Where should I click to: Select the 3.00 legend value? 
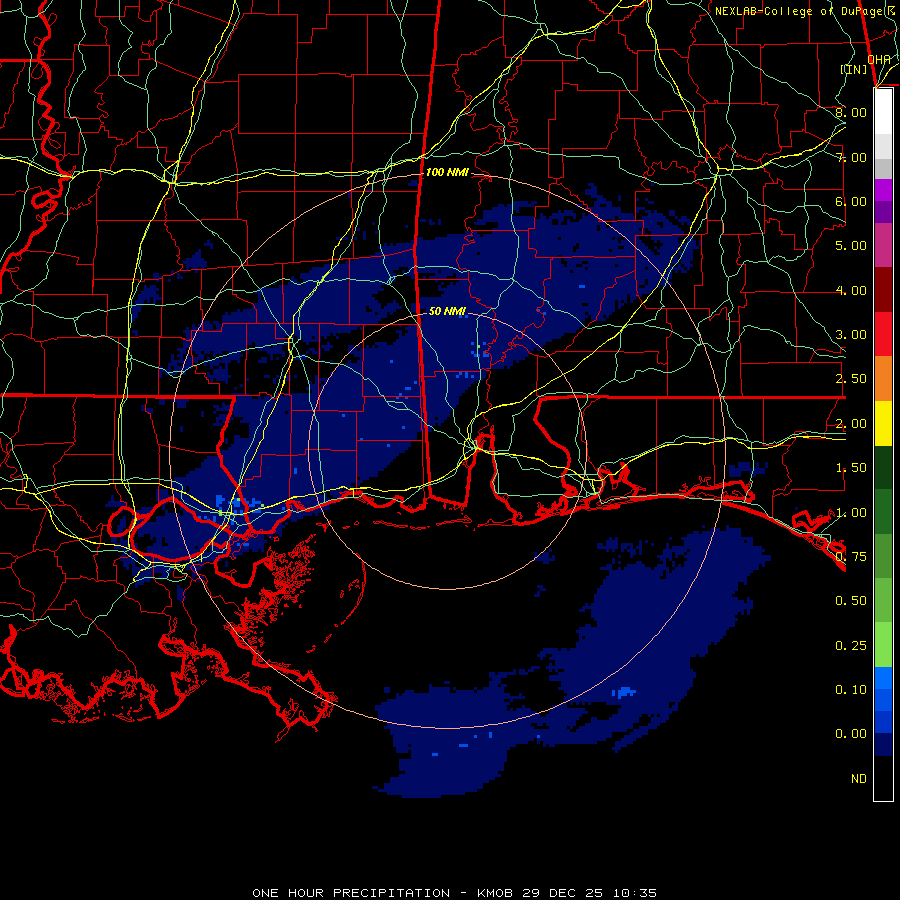(851, 335)
